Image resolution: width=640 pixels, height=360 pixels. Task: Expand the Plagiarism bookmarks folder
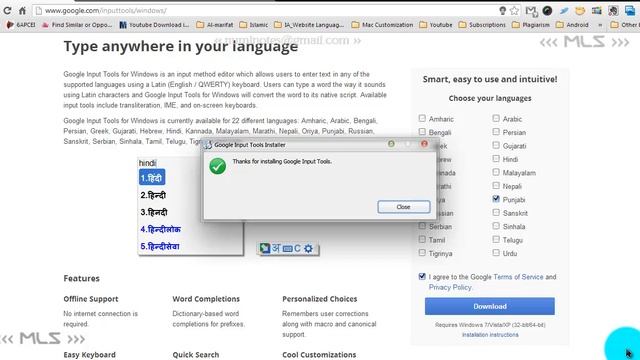tap(530, 25)
